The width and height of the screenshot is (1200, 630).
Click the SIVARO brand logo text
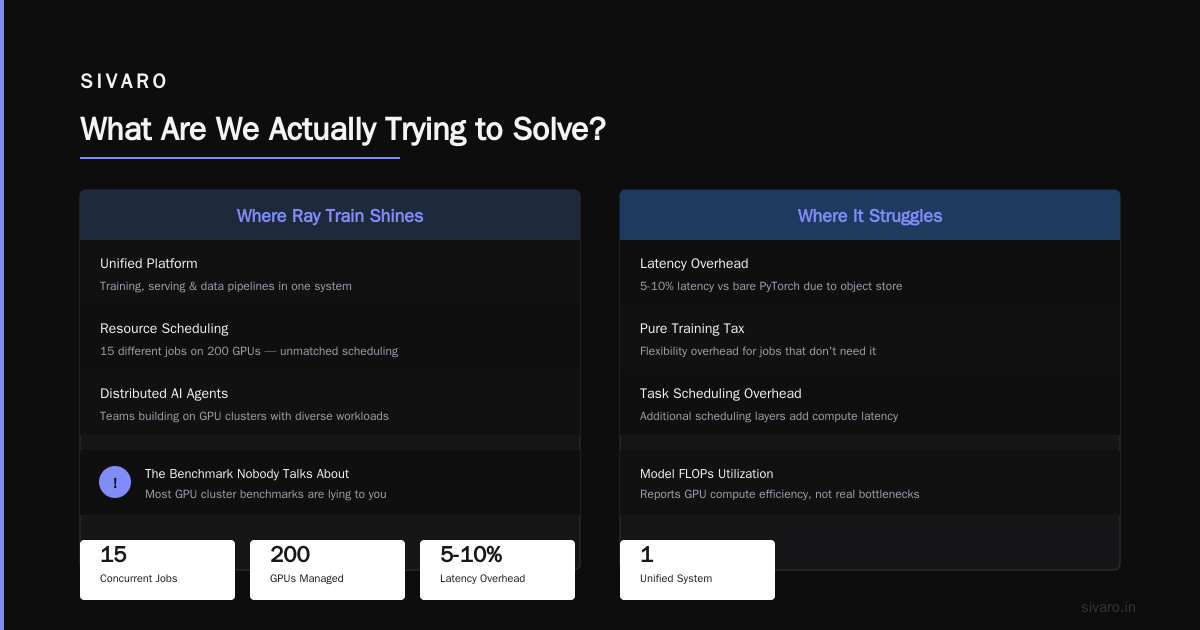point(125,81)
